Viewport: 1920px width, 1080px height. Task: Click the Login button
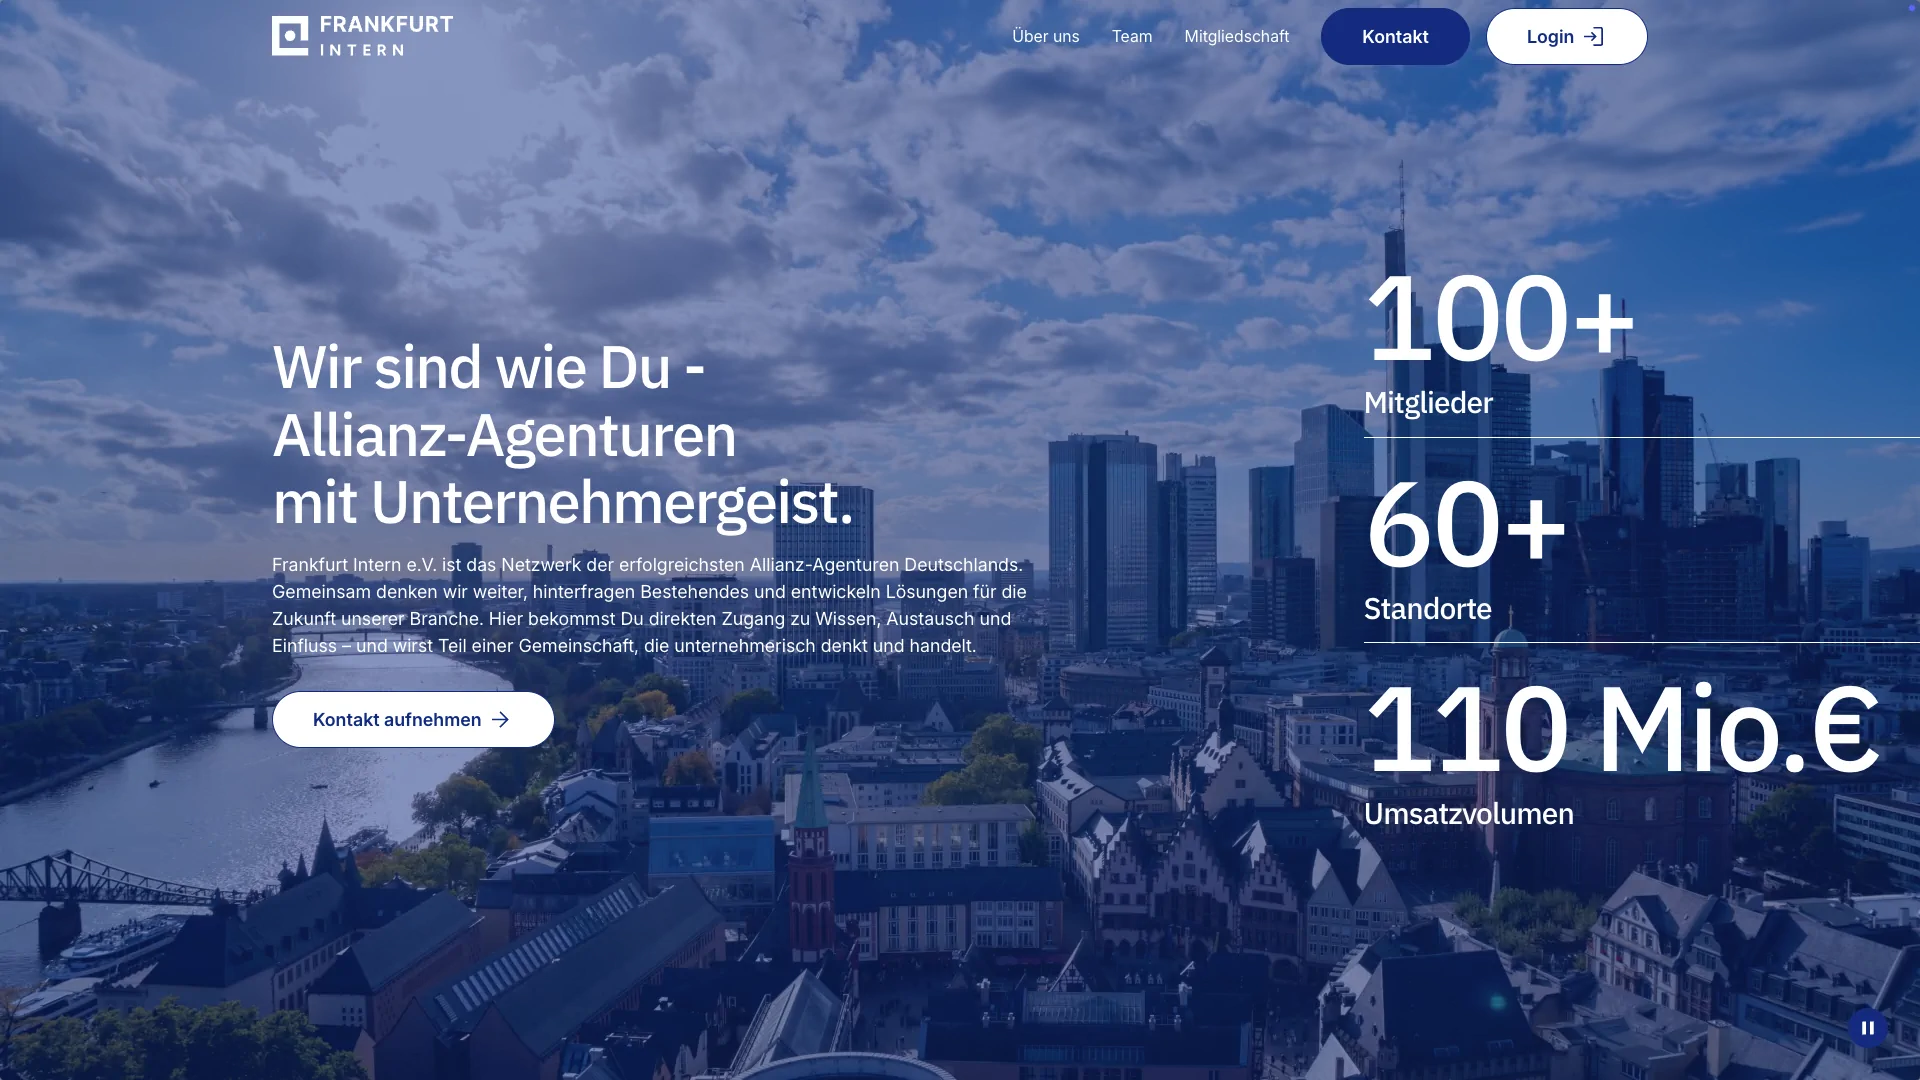[1566, 37]
